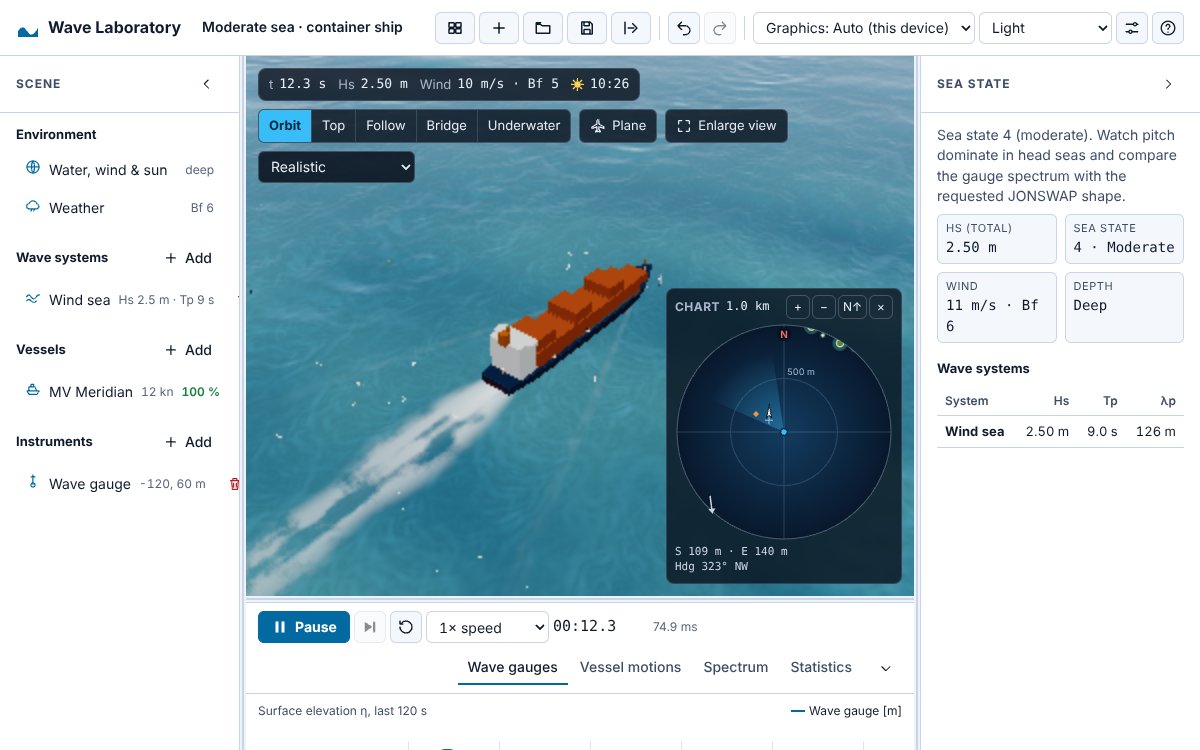The height and width of the screenshot is (750, 1200).
Task: Open the Realistic render style dropdown
Action: [x=336, y=167]
